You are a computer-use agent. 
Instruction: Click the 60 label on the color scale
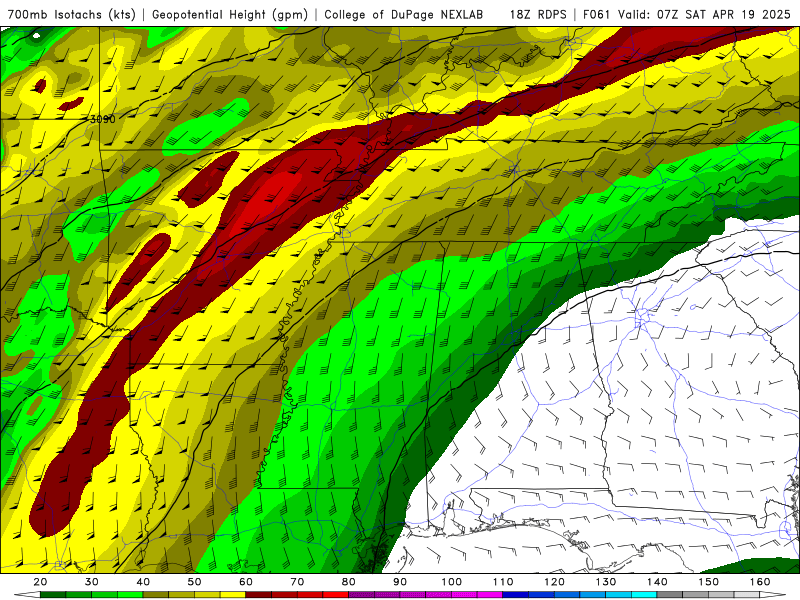coord(246,582)
